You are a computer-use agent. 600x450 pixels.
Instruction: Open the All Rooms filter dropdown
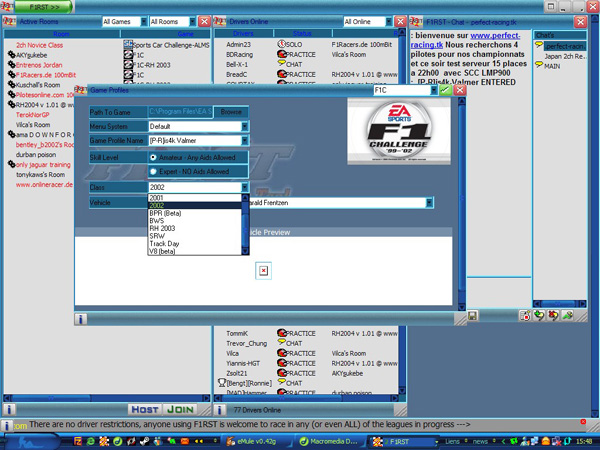(192, 21)
